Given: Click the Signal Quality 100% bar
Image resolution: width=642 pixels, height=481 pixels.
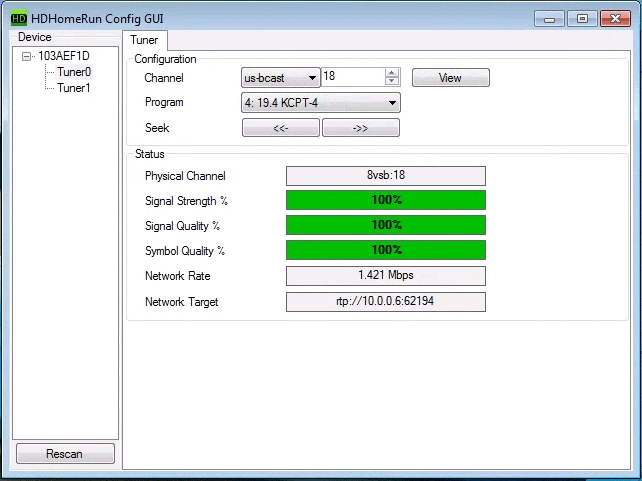Looking at the screenshot, I should click(x=386, y=225).
